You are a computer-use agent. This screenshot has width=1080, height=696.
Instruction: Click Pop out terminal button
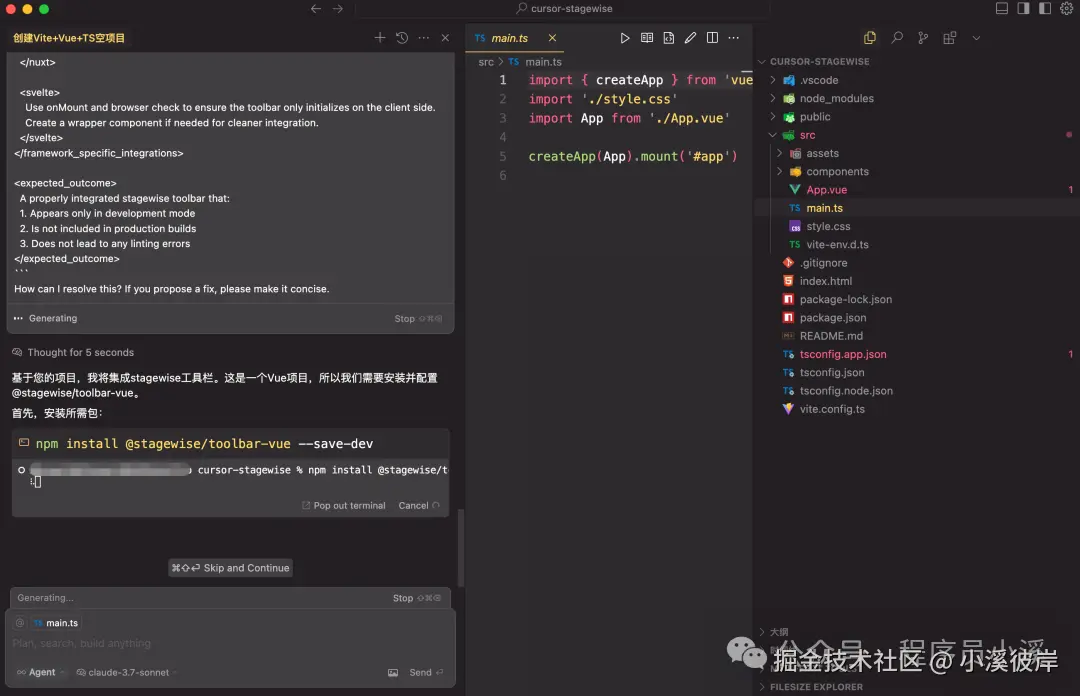pos(343,505)
